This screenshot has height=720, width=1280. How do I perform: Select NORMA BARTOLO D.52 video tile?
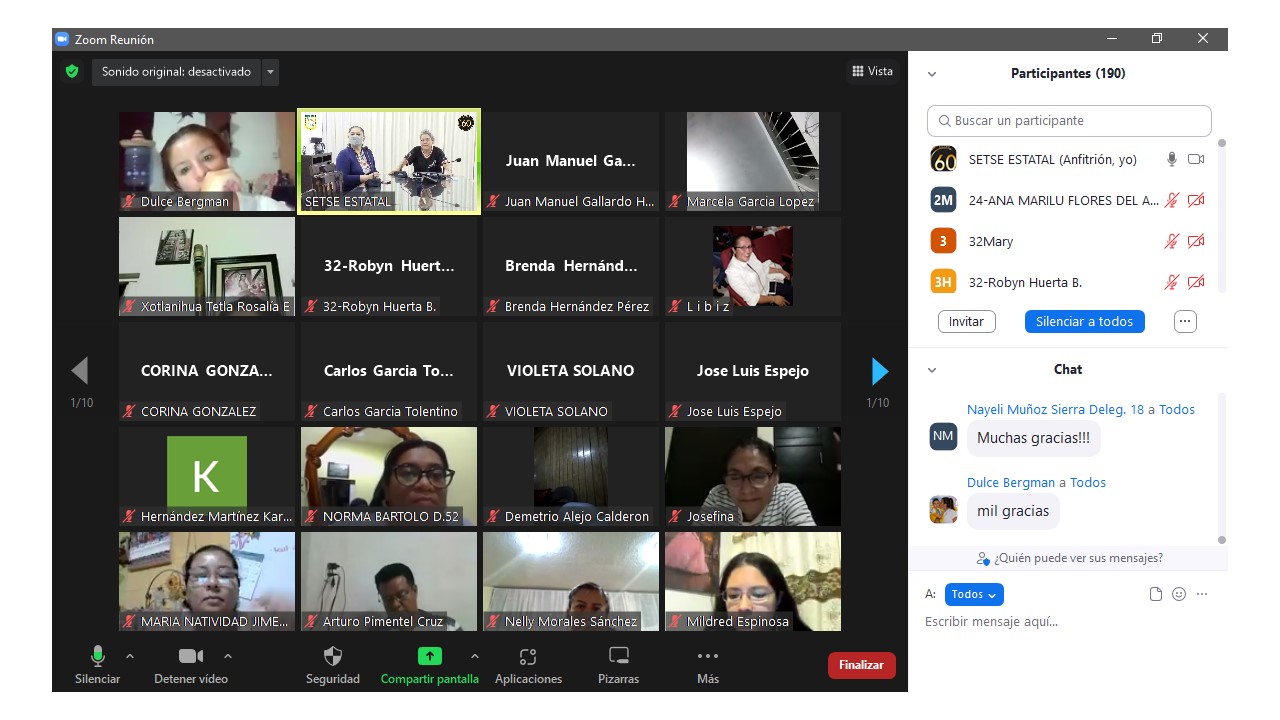(x=389, y=476)
